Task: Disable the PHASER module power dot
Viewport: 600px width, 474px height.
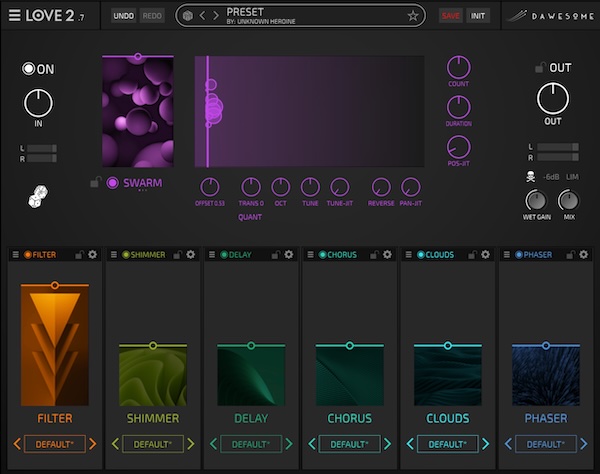Action: coord(519,254)
